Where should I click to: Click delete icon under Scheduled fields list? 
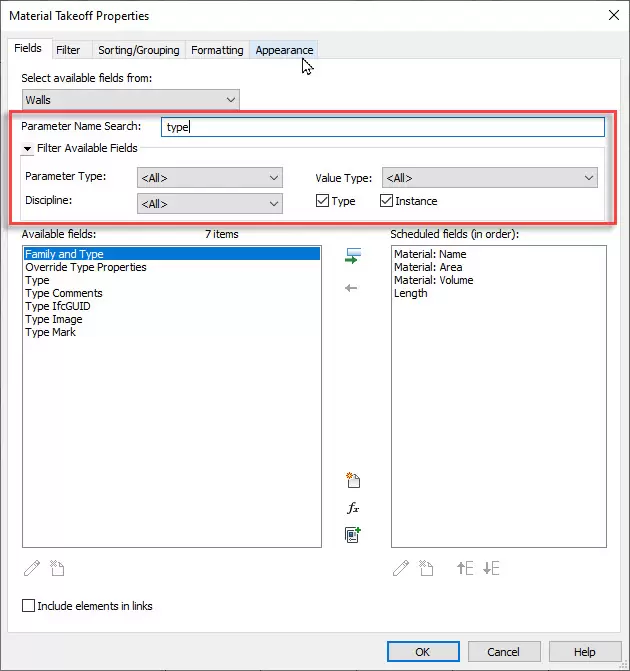(426, 568)
